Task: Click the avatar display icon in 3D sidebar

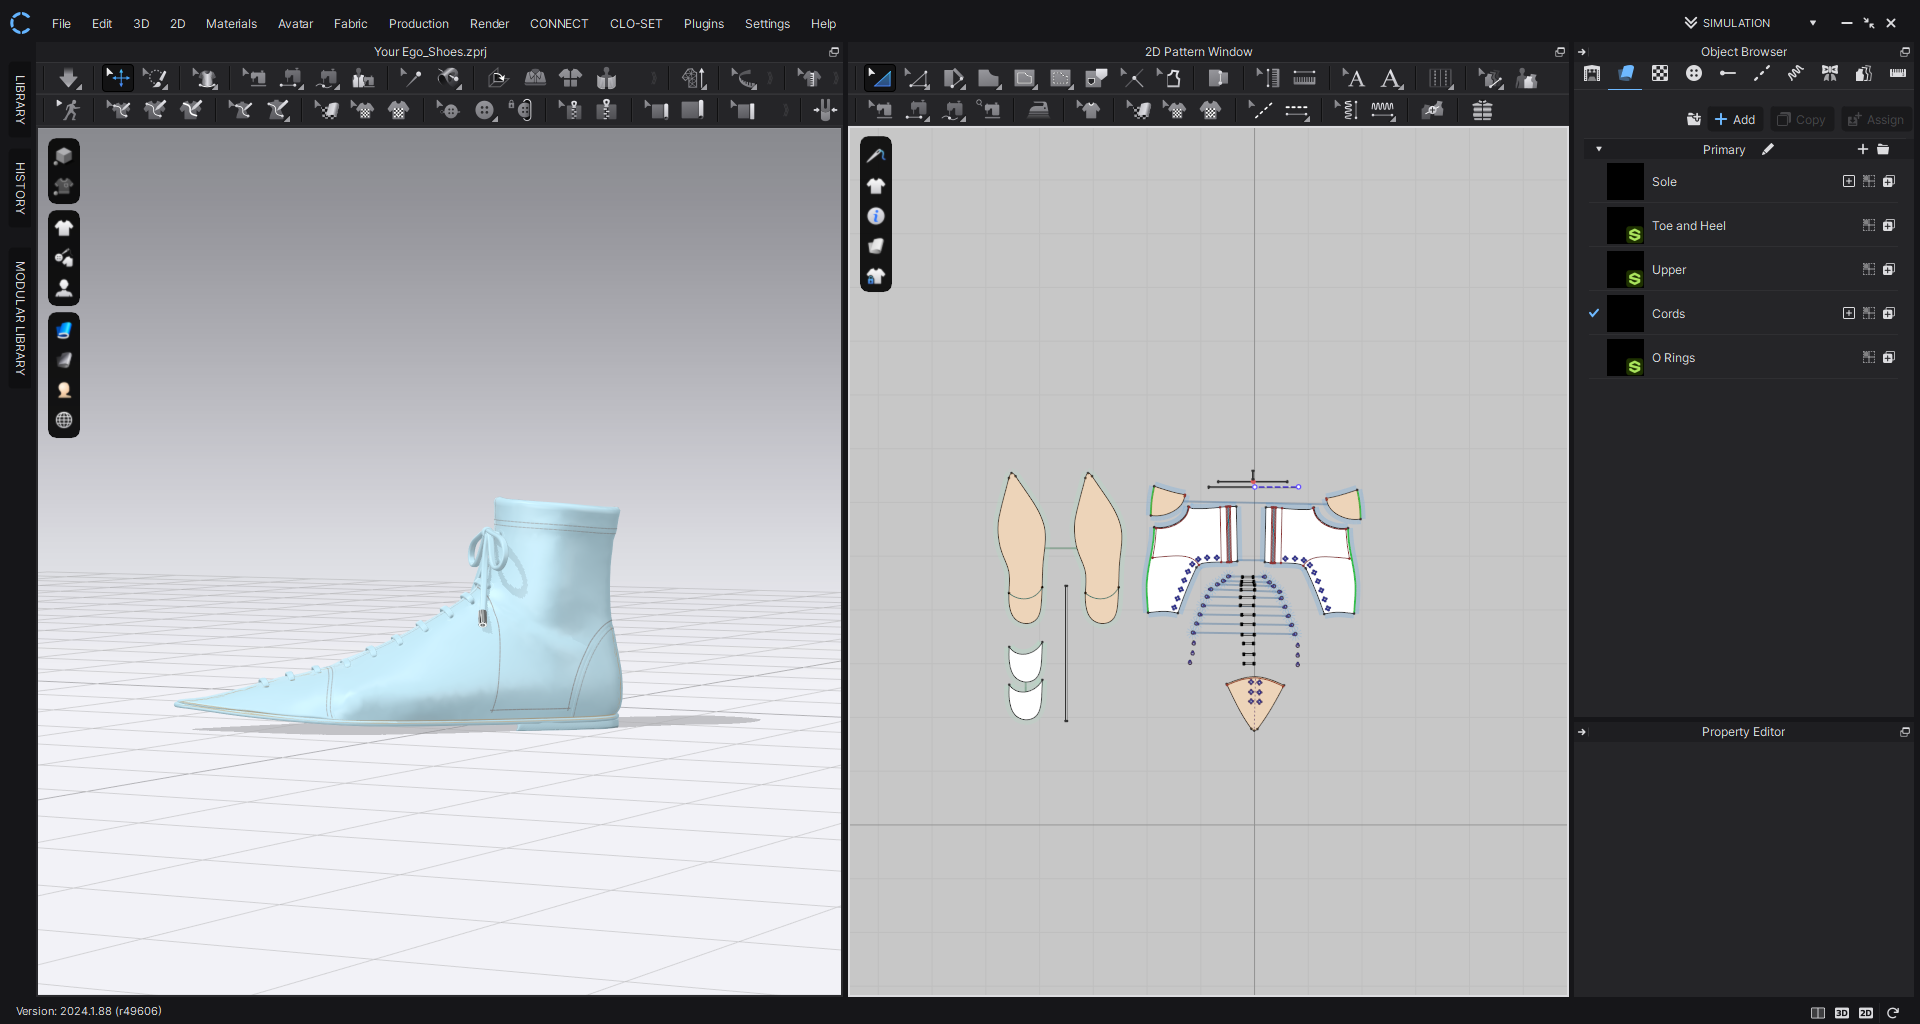Action: coord(64,288)
